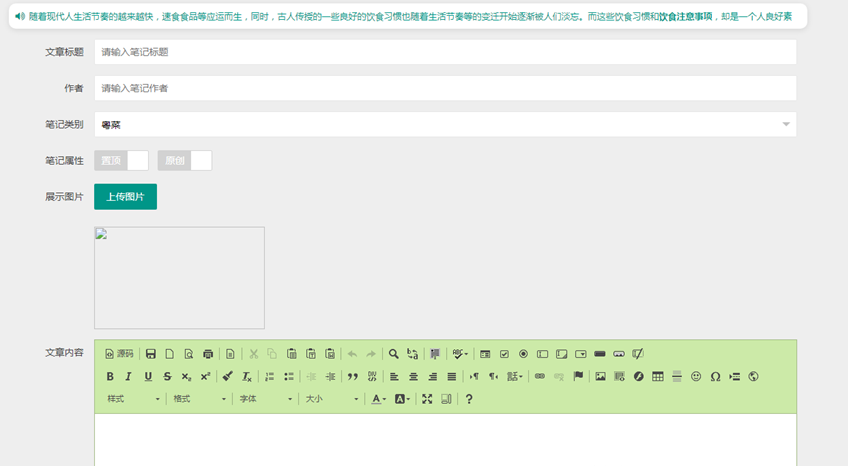Insert a selection field form element

tap(581, 354)
